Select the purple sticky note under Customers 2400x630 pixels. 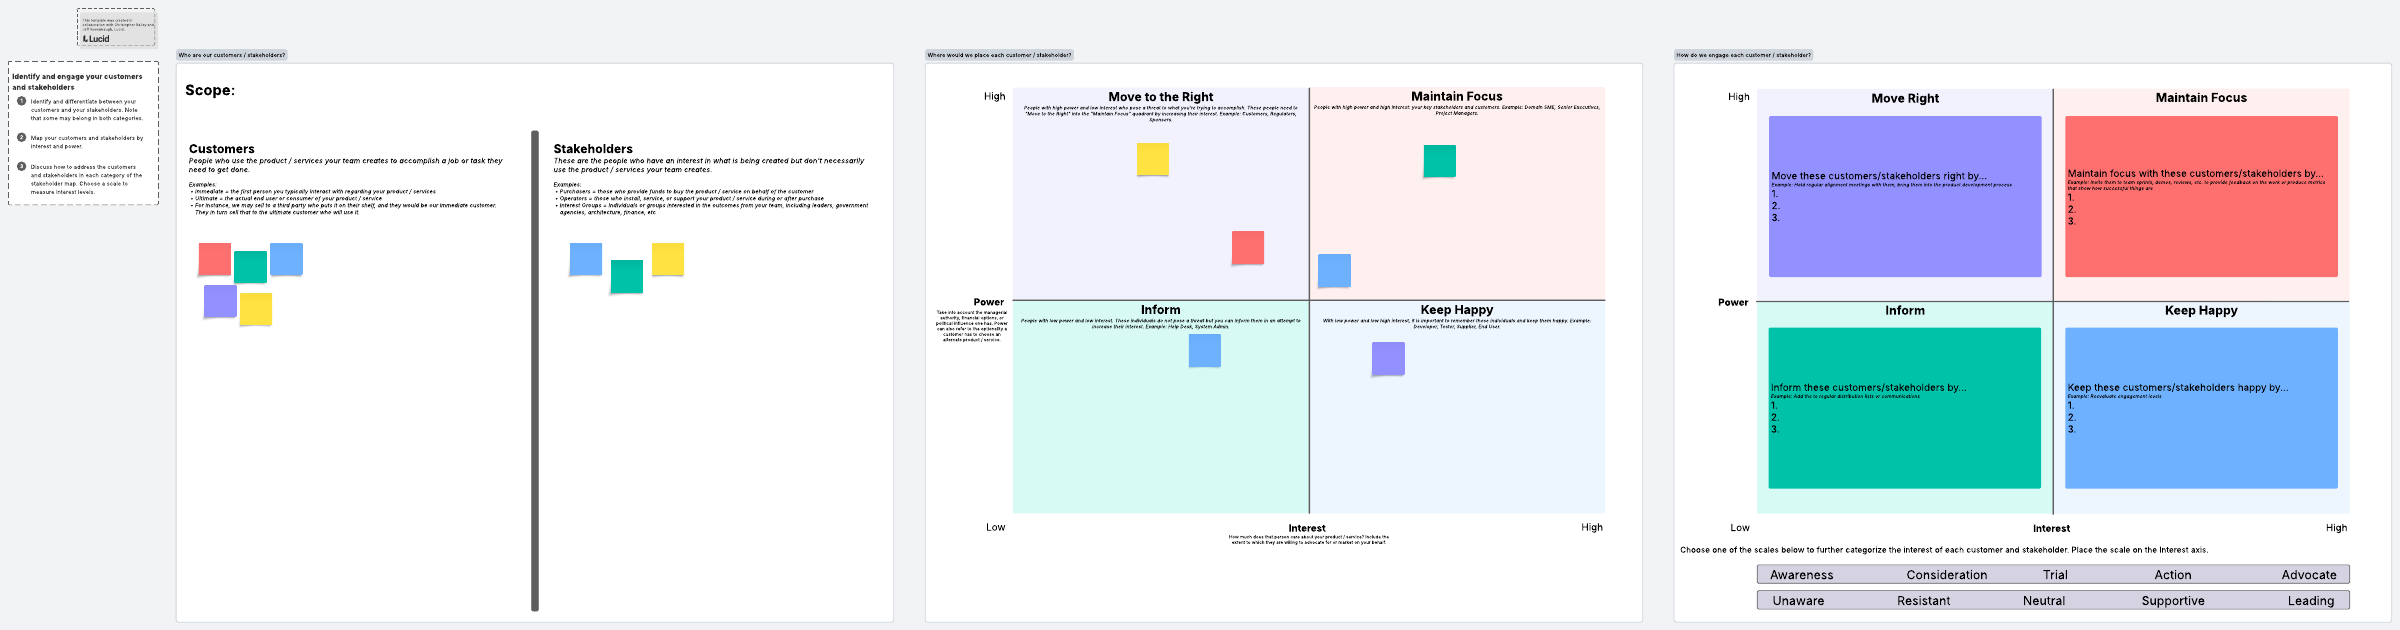point(220,301)
